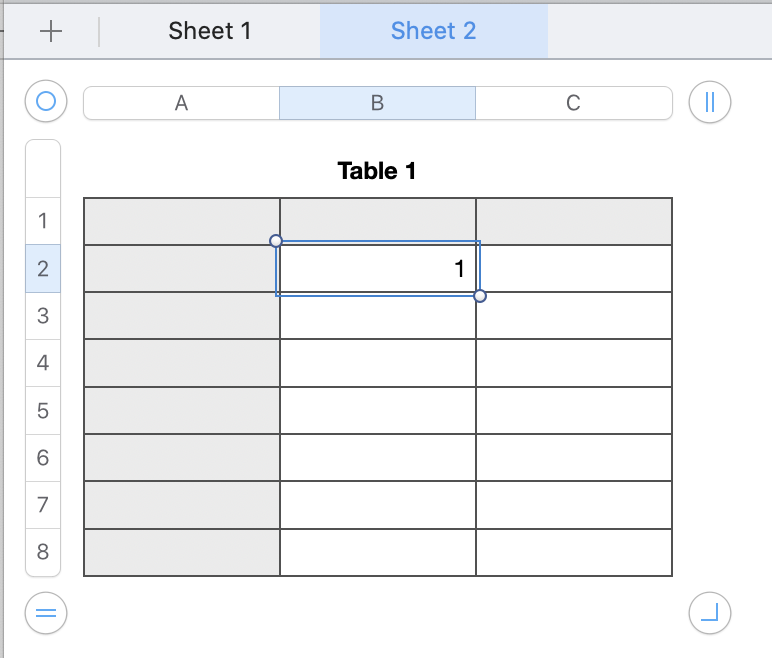The image size is (772, 658).
Task: Select row 1 header
Action: click(43, 221)
